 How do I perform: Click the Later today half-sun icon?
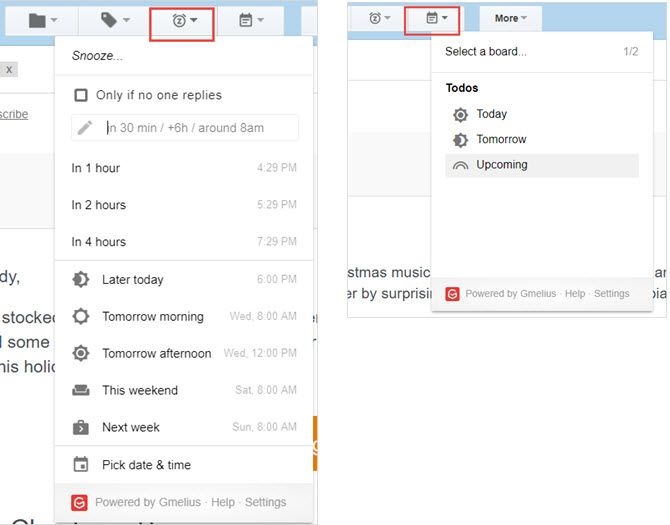81,279
